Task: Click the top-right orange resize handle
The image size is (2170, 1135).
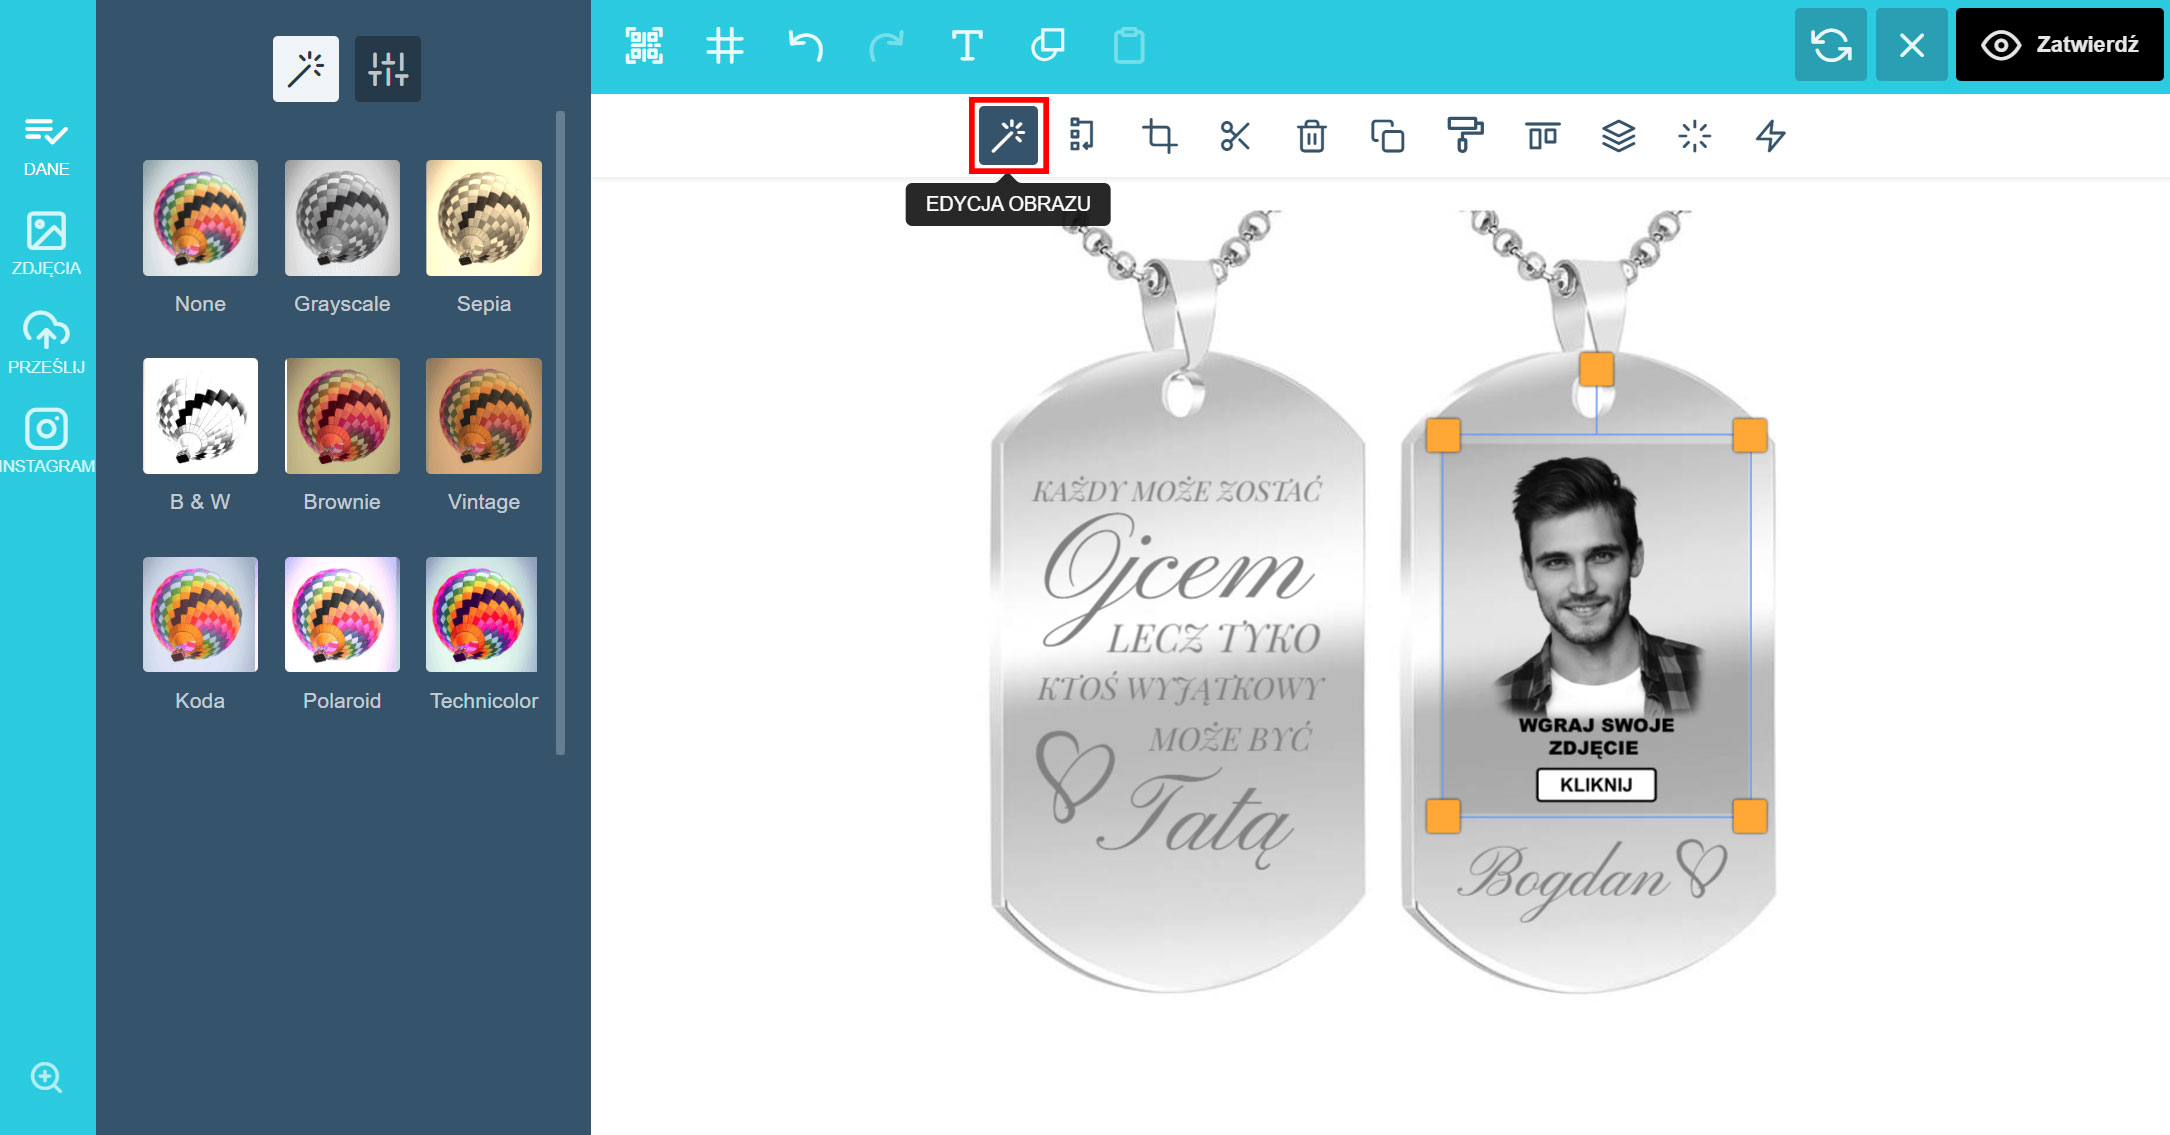Action: pyautogui.click(x=1749, y=435)
